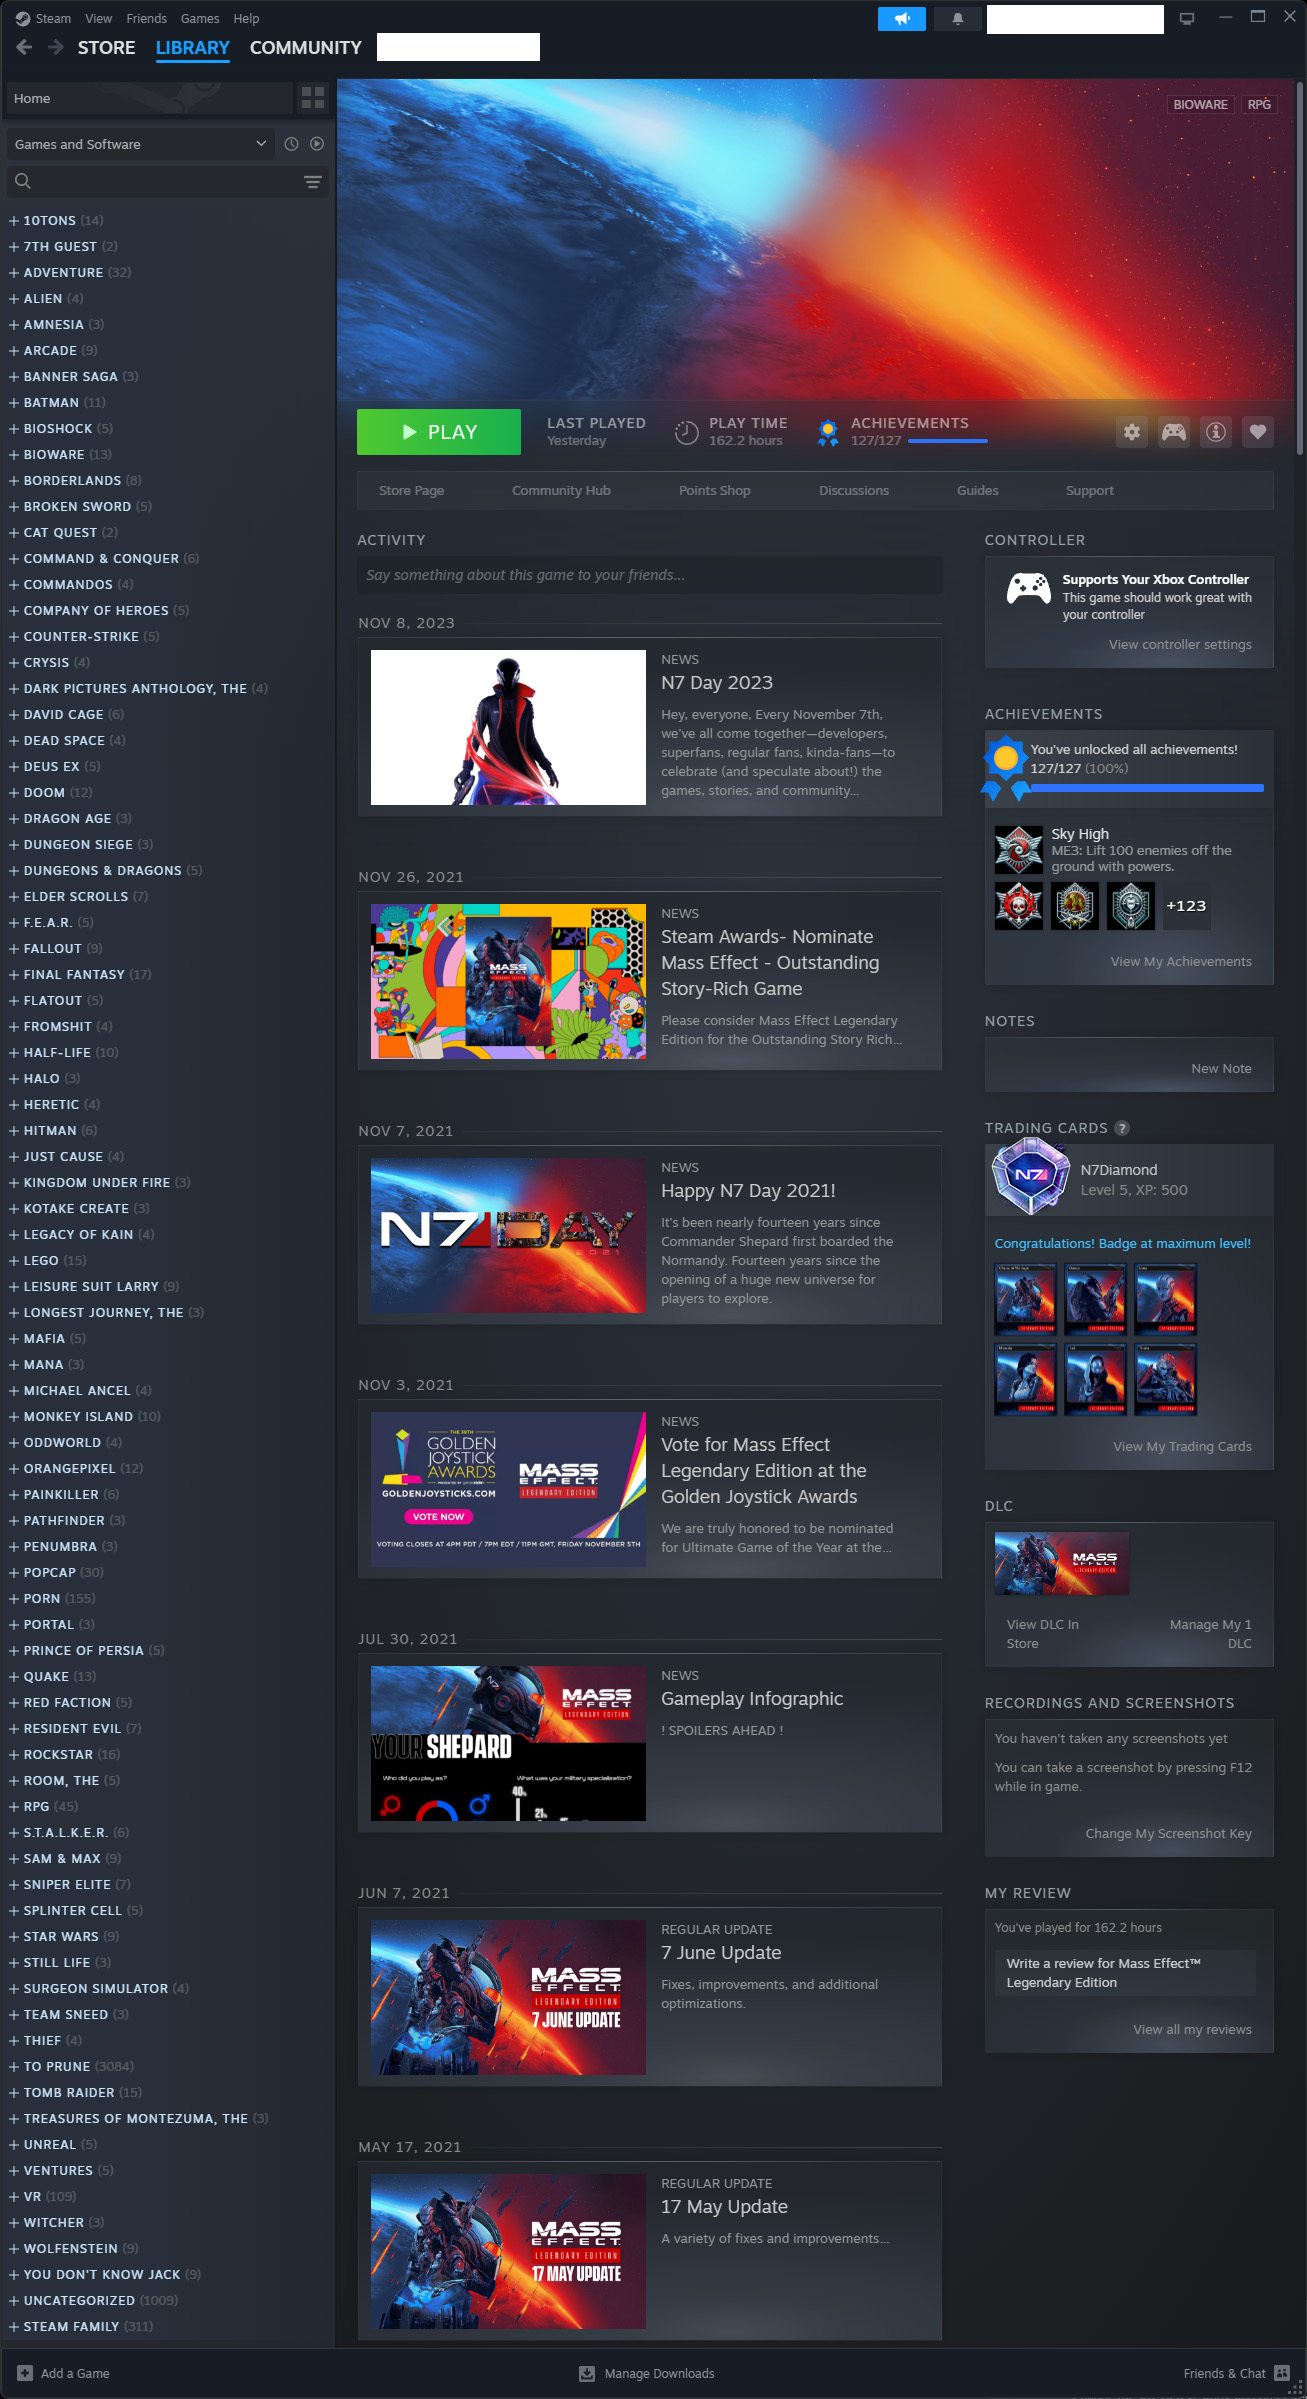Viewport: 1307px width, 2399px height.
Task: Click View controller settings
Action: (1180, 644)
